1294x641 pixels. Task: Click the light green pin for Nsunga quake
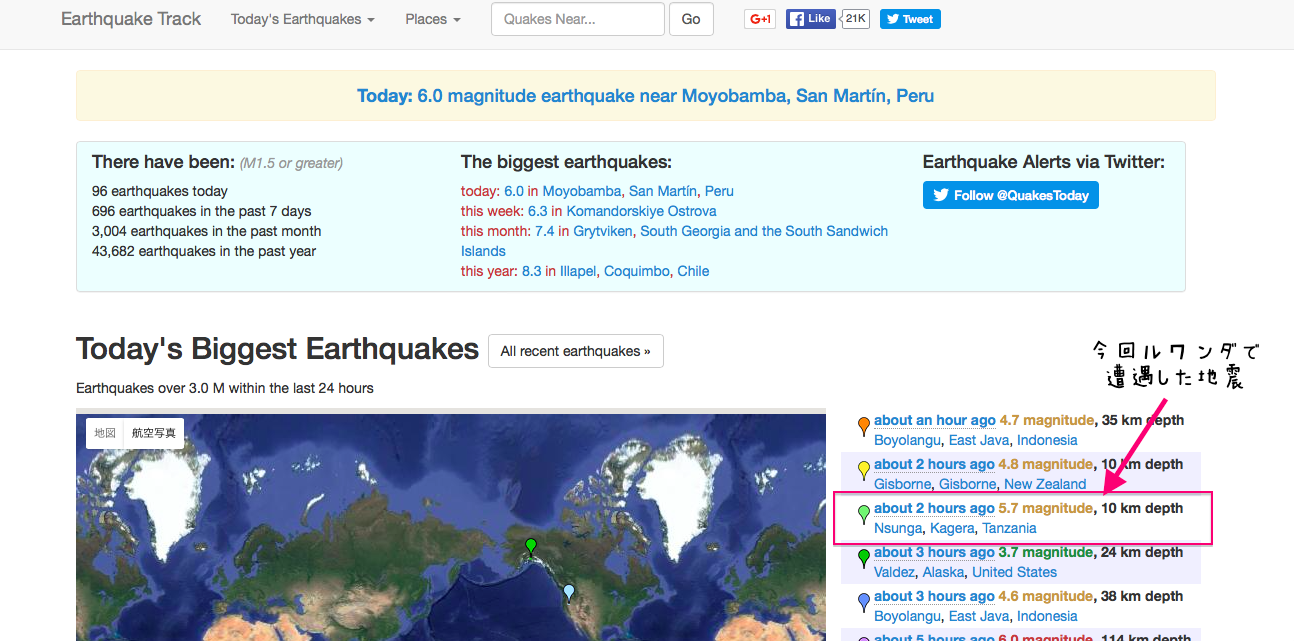[x=864, y=514]
